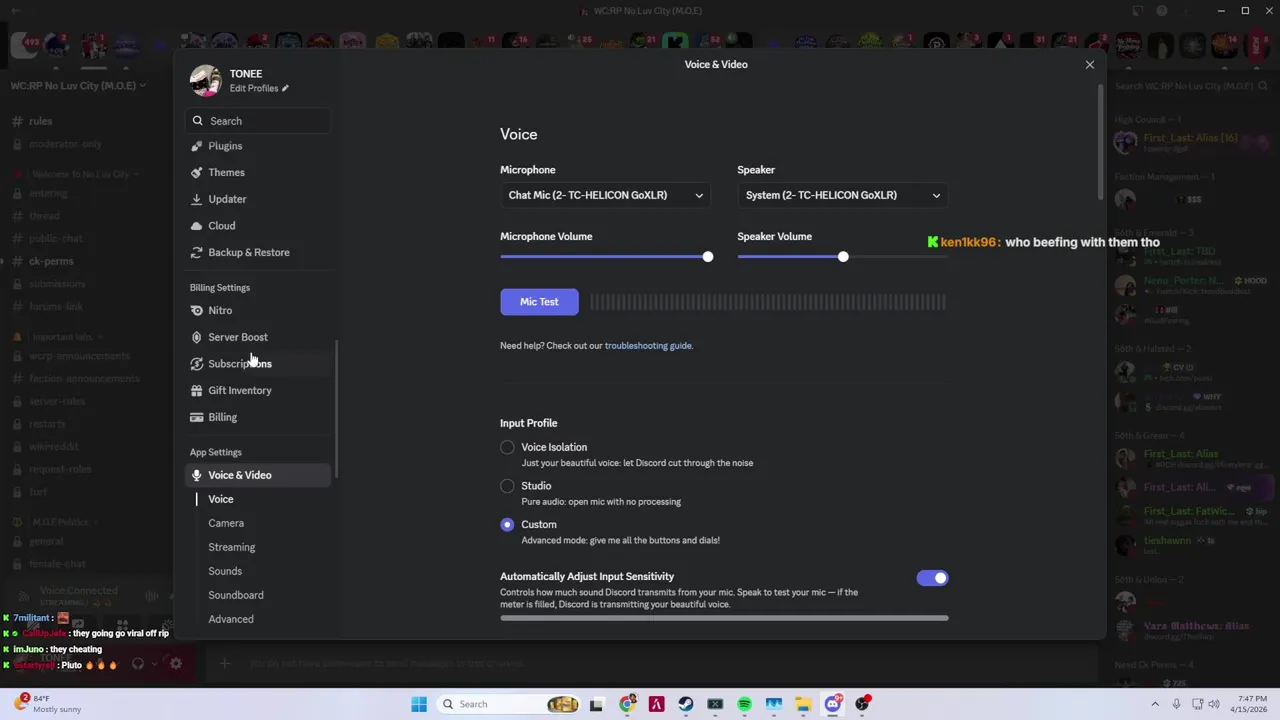The width and height of the screenshot is (1280, 720).
Task: Click the Updater download icon
Action: (196, 199)
